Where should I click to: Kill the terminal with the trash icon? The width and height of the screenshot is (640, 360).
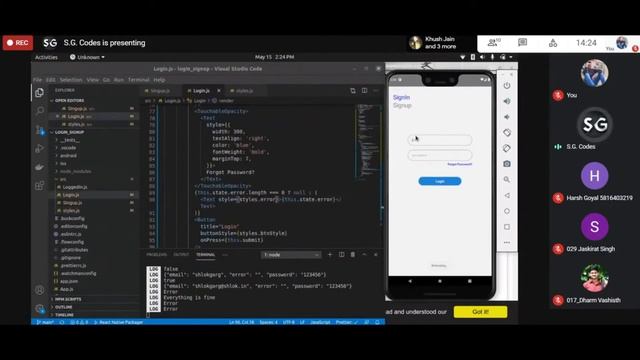point(353,255)
